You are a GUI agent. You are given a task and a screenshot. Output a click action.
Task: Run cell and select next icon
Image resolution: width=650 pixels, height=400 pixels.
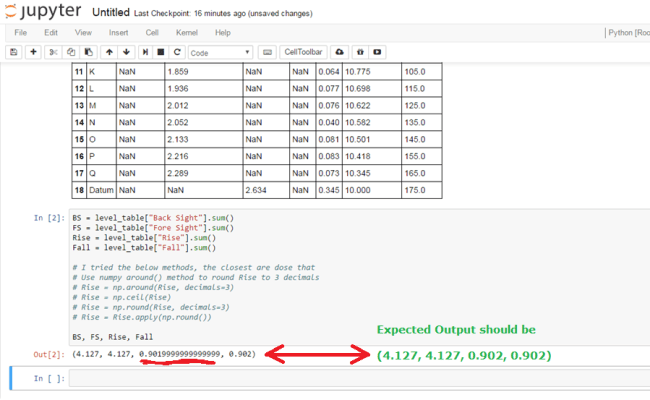pyautogui.click(x=145, y=52)
